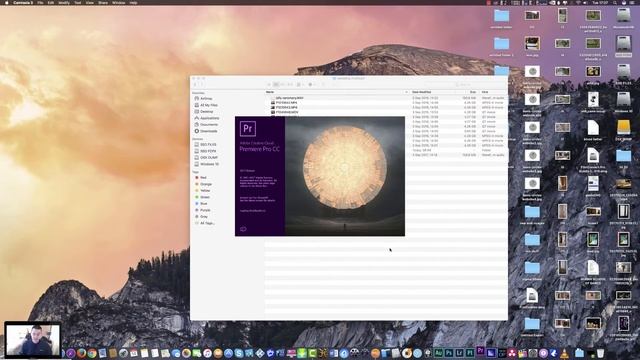The width and height of the screenshot is (640, 360).
Task: Open the Apple menu
Action: pos(6,2)
